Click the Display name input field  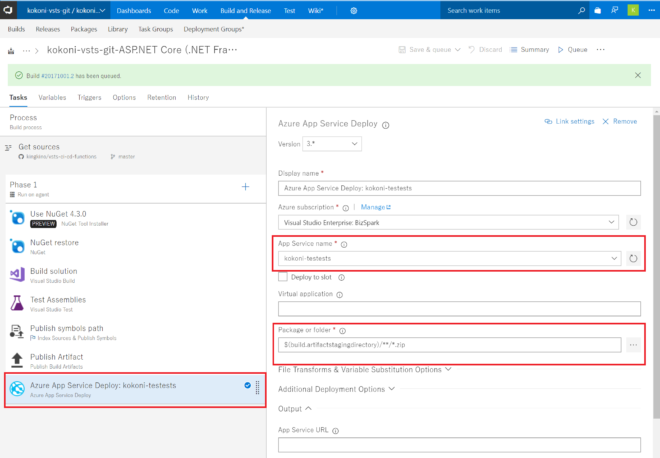point(459,188)
